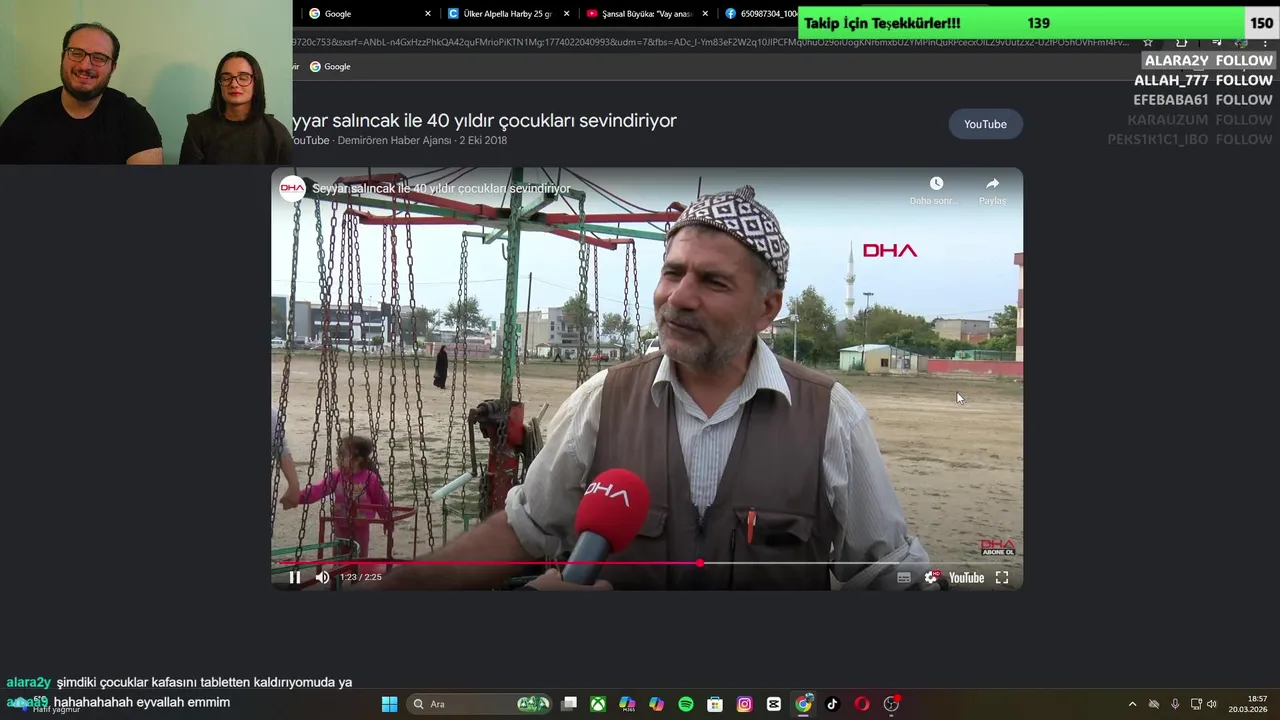1280x720 pixels.
Task: Click the 'Demirören Haber Ajansı' source text
Action: coord(394,140)
